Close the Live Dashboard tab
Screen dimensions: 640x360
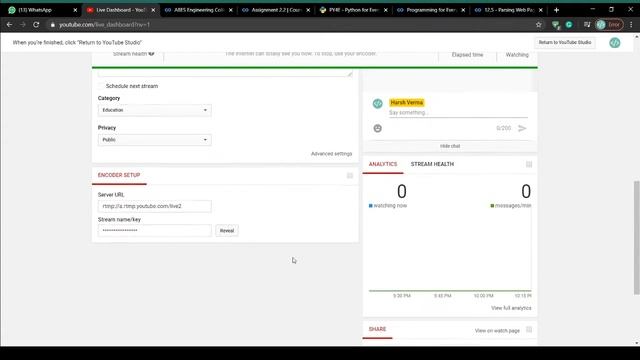[153, 10]
